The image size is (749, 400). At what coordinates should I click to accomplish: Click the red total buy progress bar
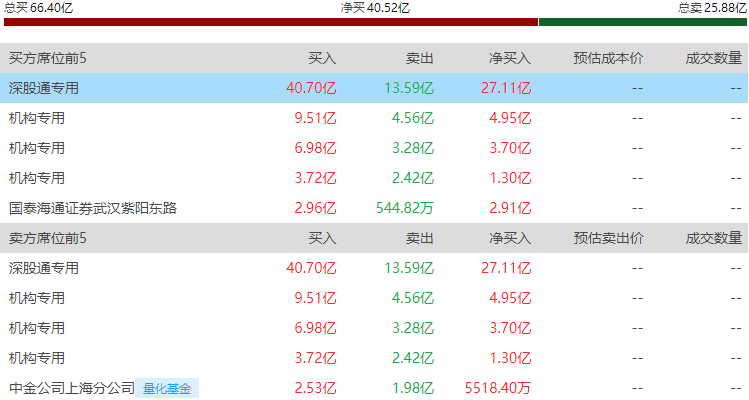[270, 22]
